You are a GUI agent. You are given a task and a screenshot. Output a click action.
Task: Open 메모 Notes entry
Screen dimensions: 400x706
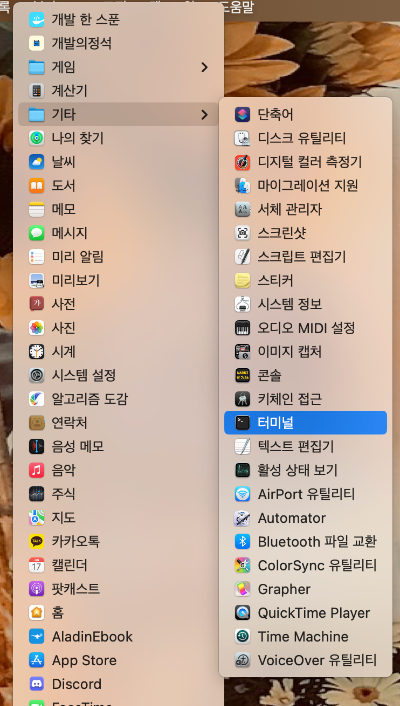118,209
